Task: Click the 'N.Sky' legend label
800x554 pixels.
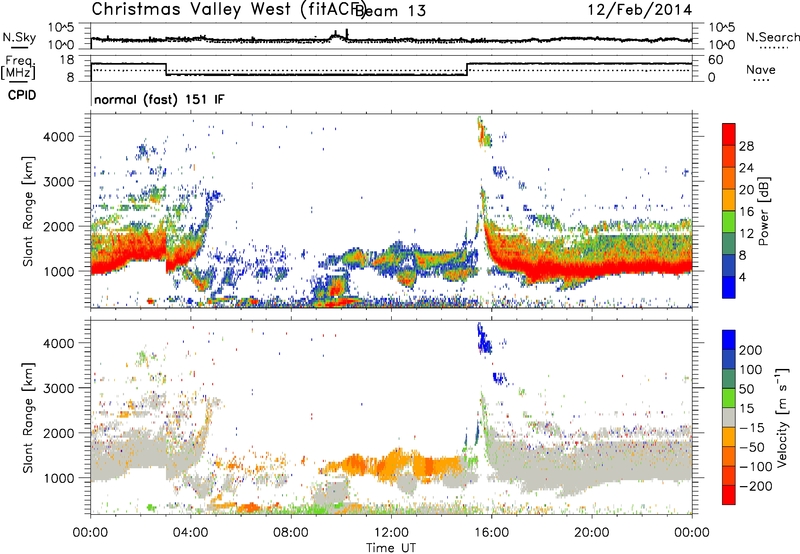Action: [x=19, y=37]
